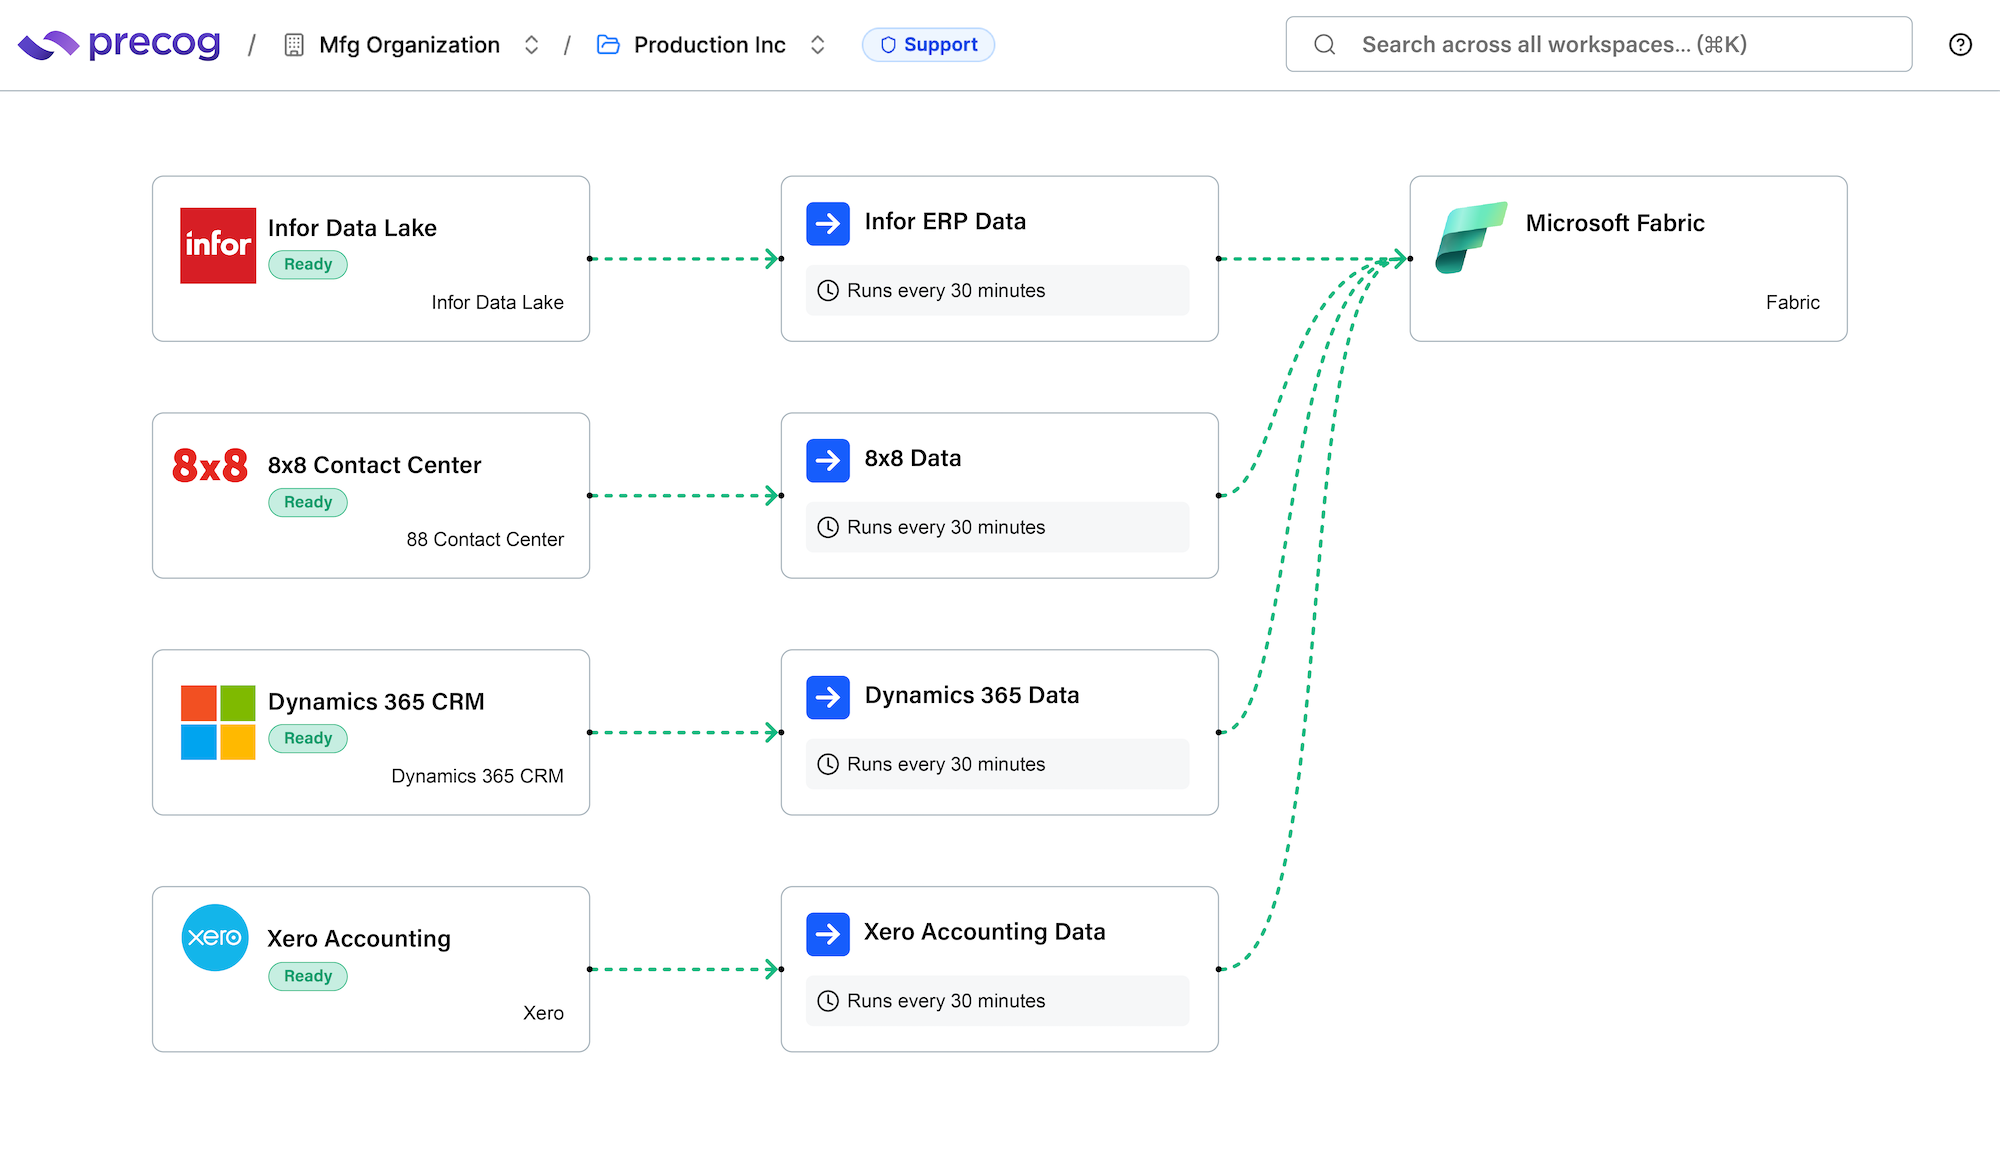Click the Dynamics 365 Microsoft logo

pos(218,722)
